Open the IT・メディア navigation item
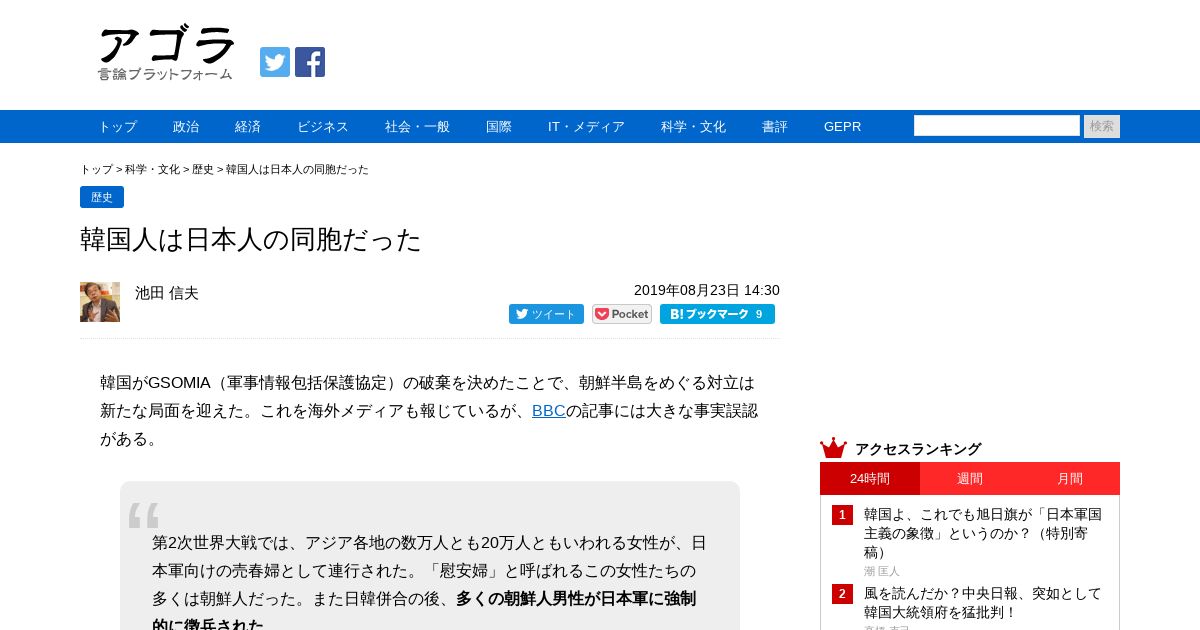Viewport: 1200px width, 630px height. tap(586, 127)
